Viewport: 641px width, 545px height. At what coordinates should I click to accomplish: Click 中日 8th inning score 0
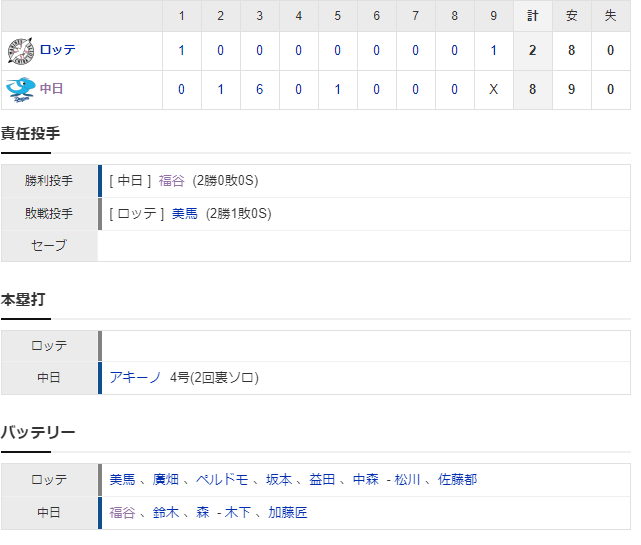(x=455, y=90)
